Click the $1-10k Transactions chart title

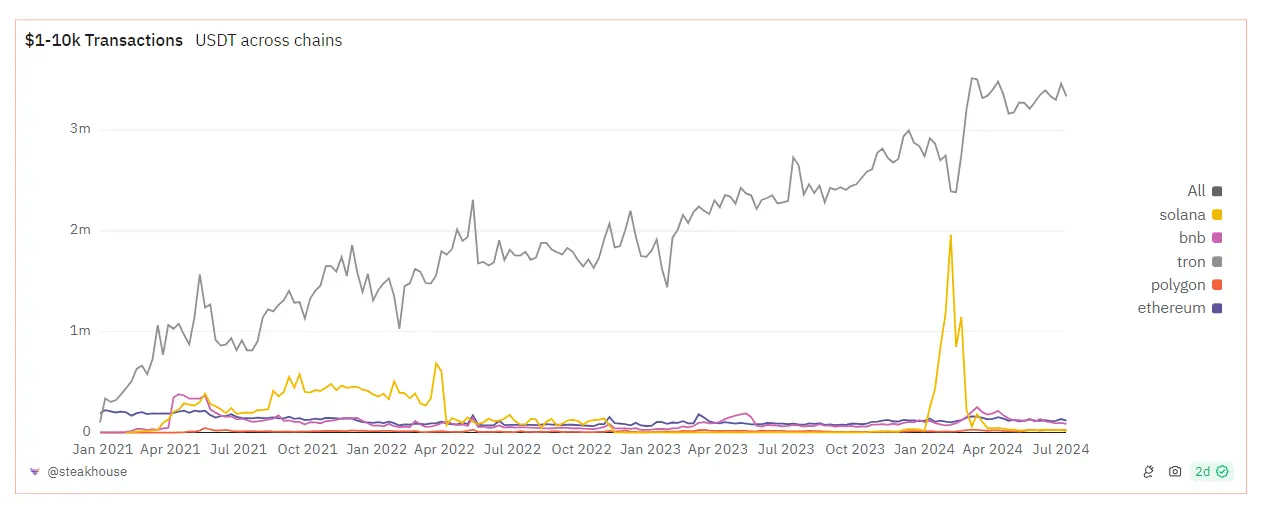point(104,40)
